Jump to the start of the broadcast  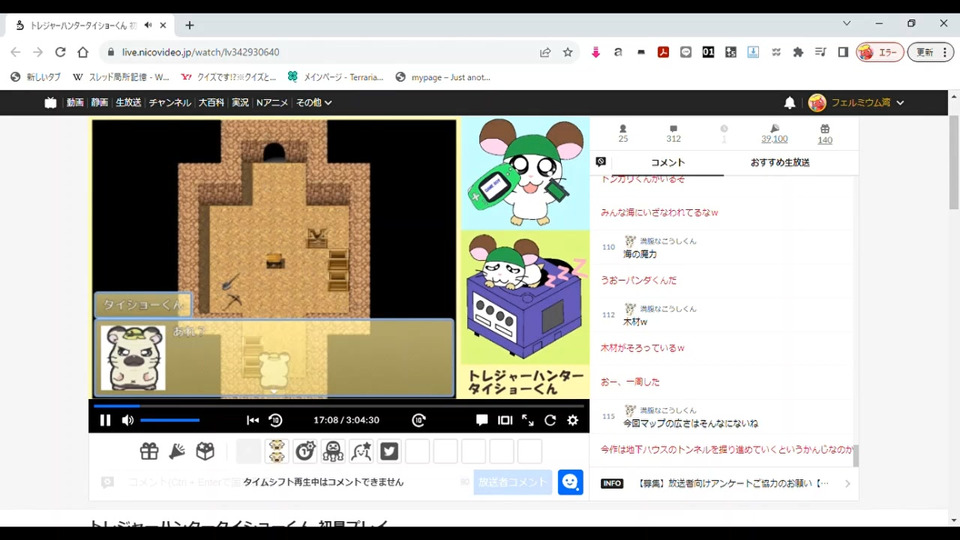tap(252, 420)
